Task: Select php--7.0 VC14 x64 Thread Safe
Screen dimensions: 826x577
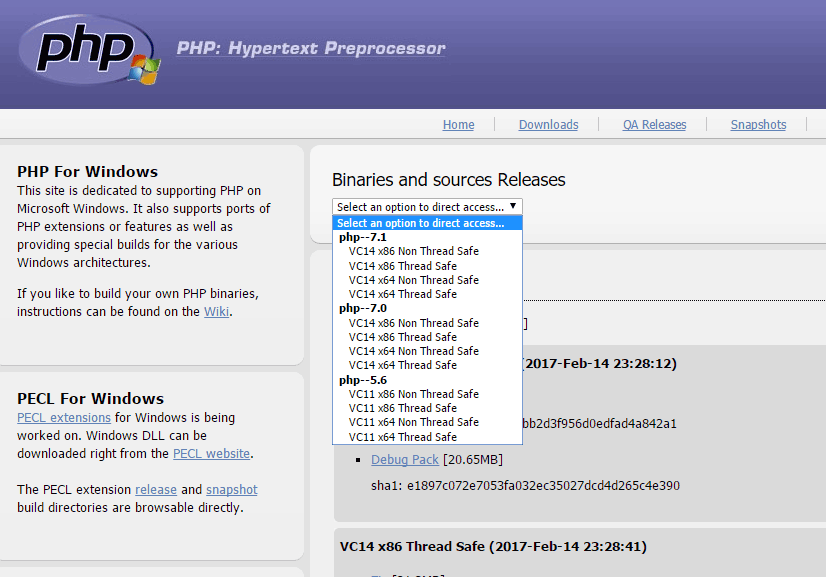Action: pos(402,365)
